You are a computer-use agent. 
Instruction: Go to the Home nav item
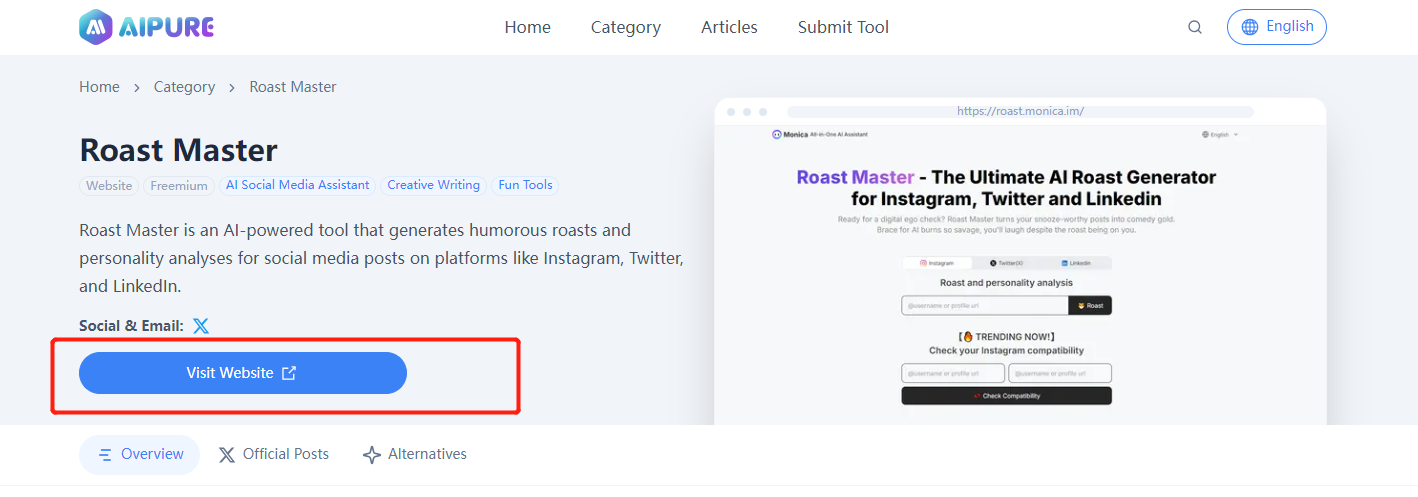click(527, 27)
